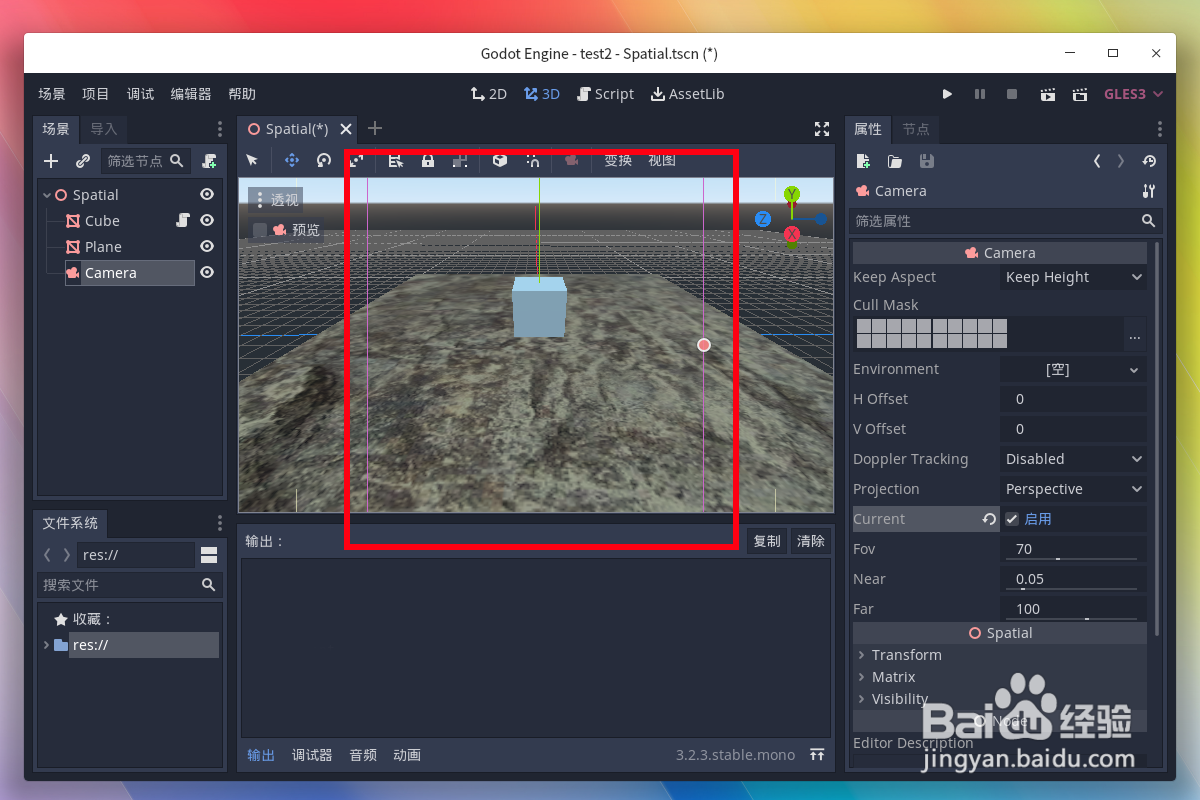The height and width of the screenshot is (800, 1200).
Task: Toggle visibility of Spatial node
Action: (x=207, y=194)
